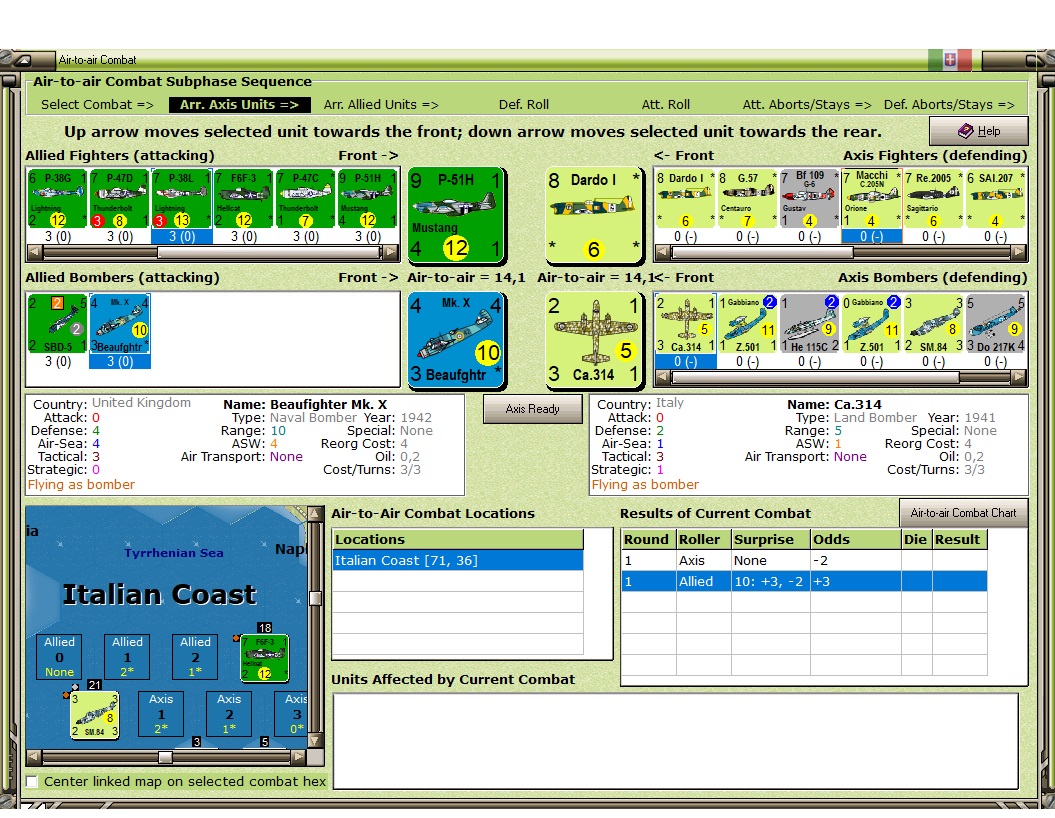Go to Att. Aborts/Stays step
The width and height of the screenshot is (1055, 818).
coord(807,104)
